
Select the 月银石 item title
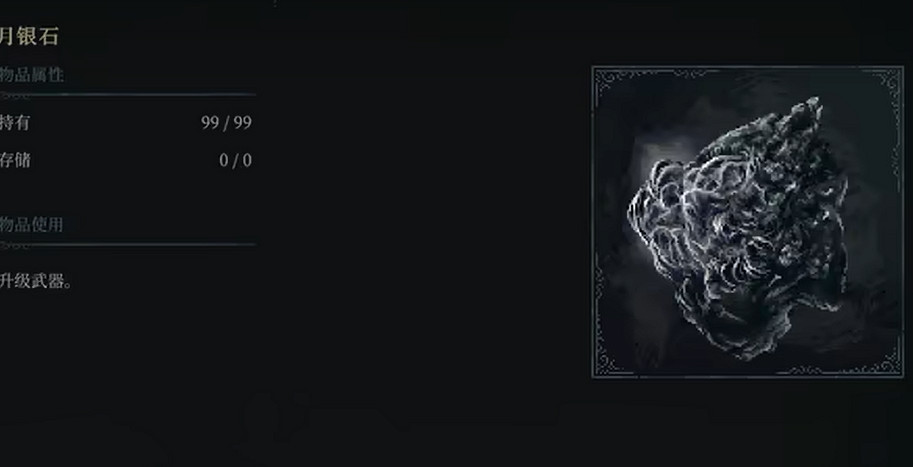tap(29, 37)
